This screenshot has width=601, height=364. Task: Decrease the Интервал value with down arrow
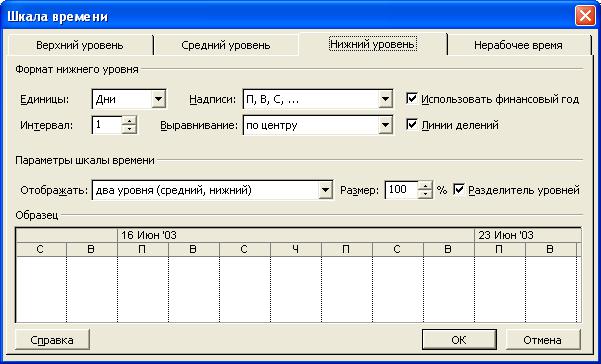click(129, 129)
